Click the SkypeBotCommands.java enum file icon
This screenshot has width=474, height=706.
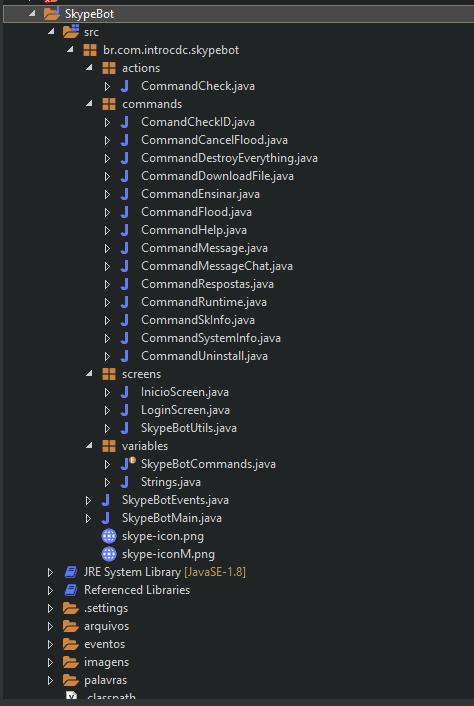127,464
